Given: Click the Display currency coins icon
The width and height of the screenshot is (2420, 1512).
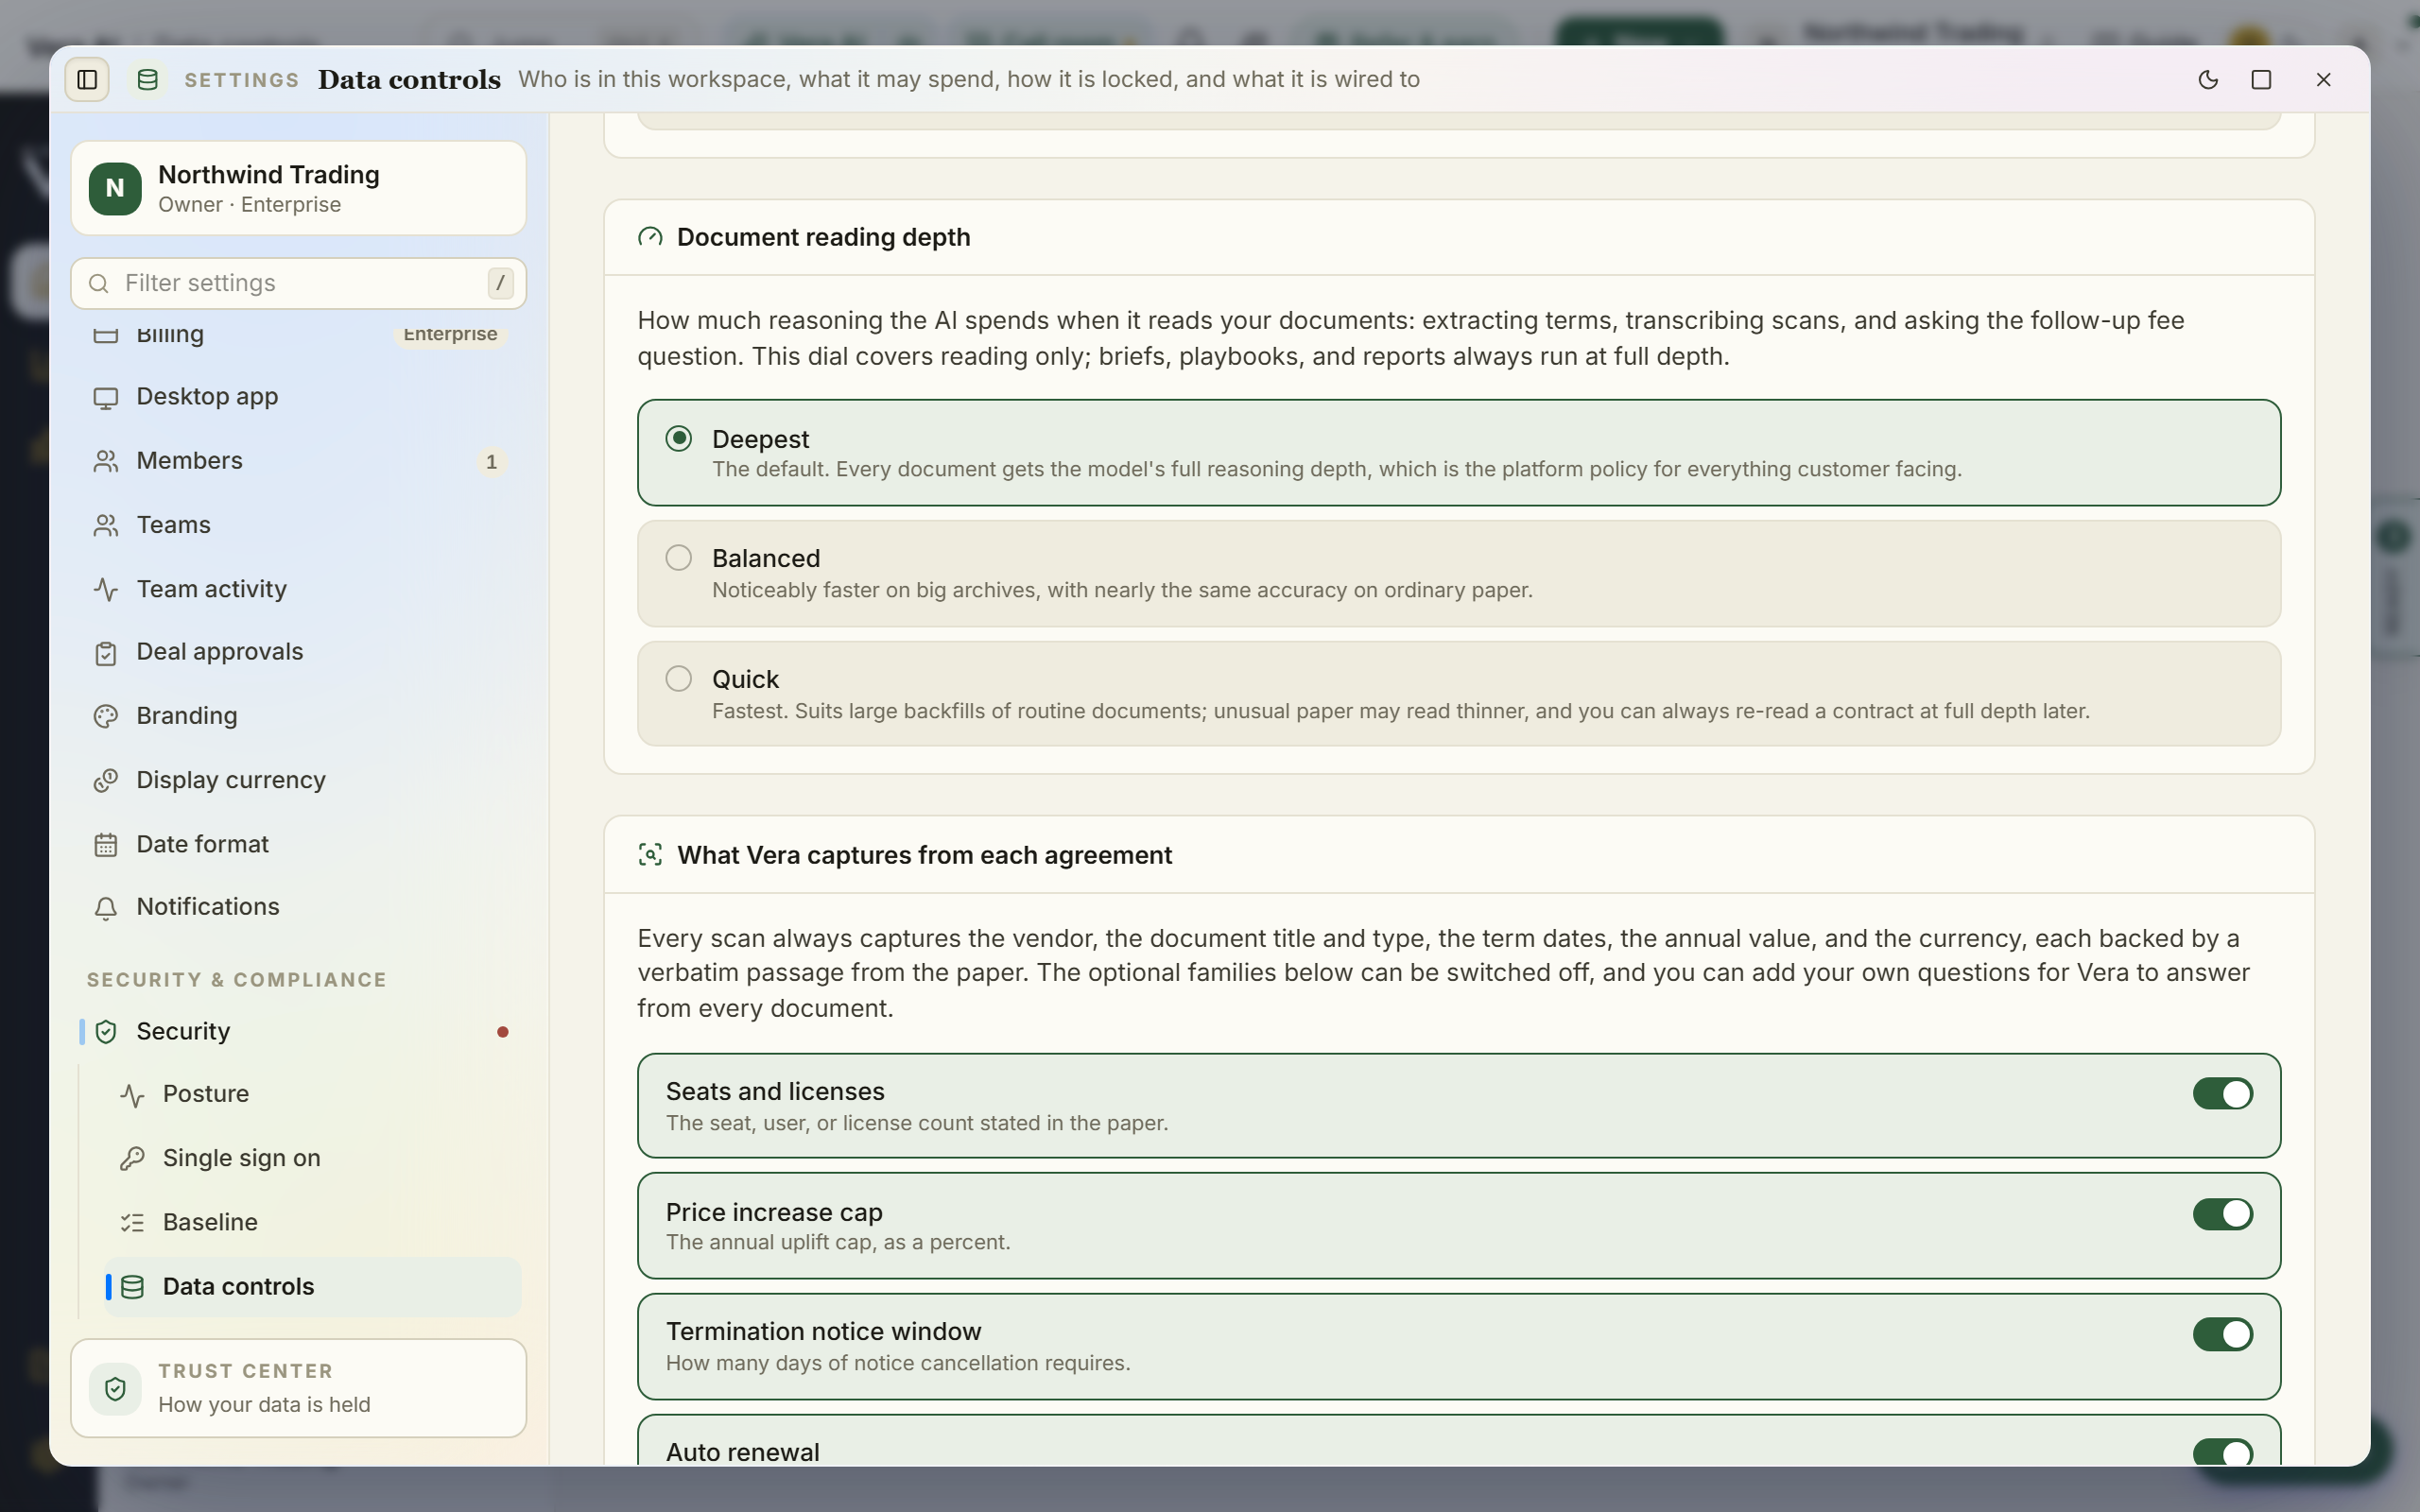Looking at the screenshot, I should coord(106,780).
